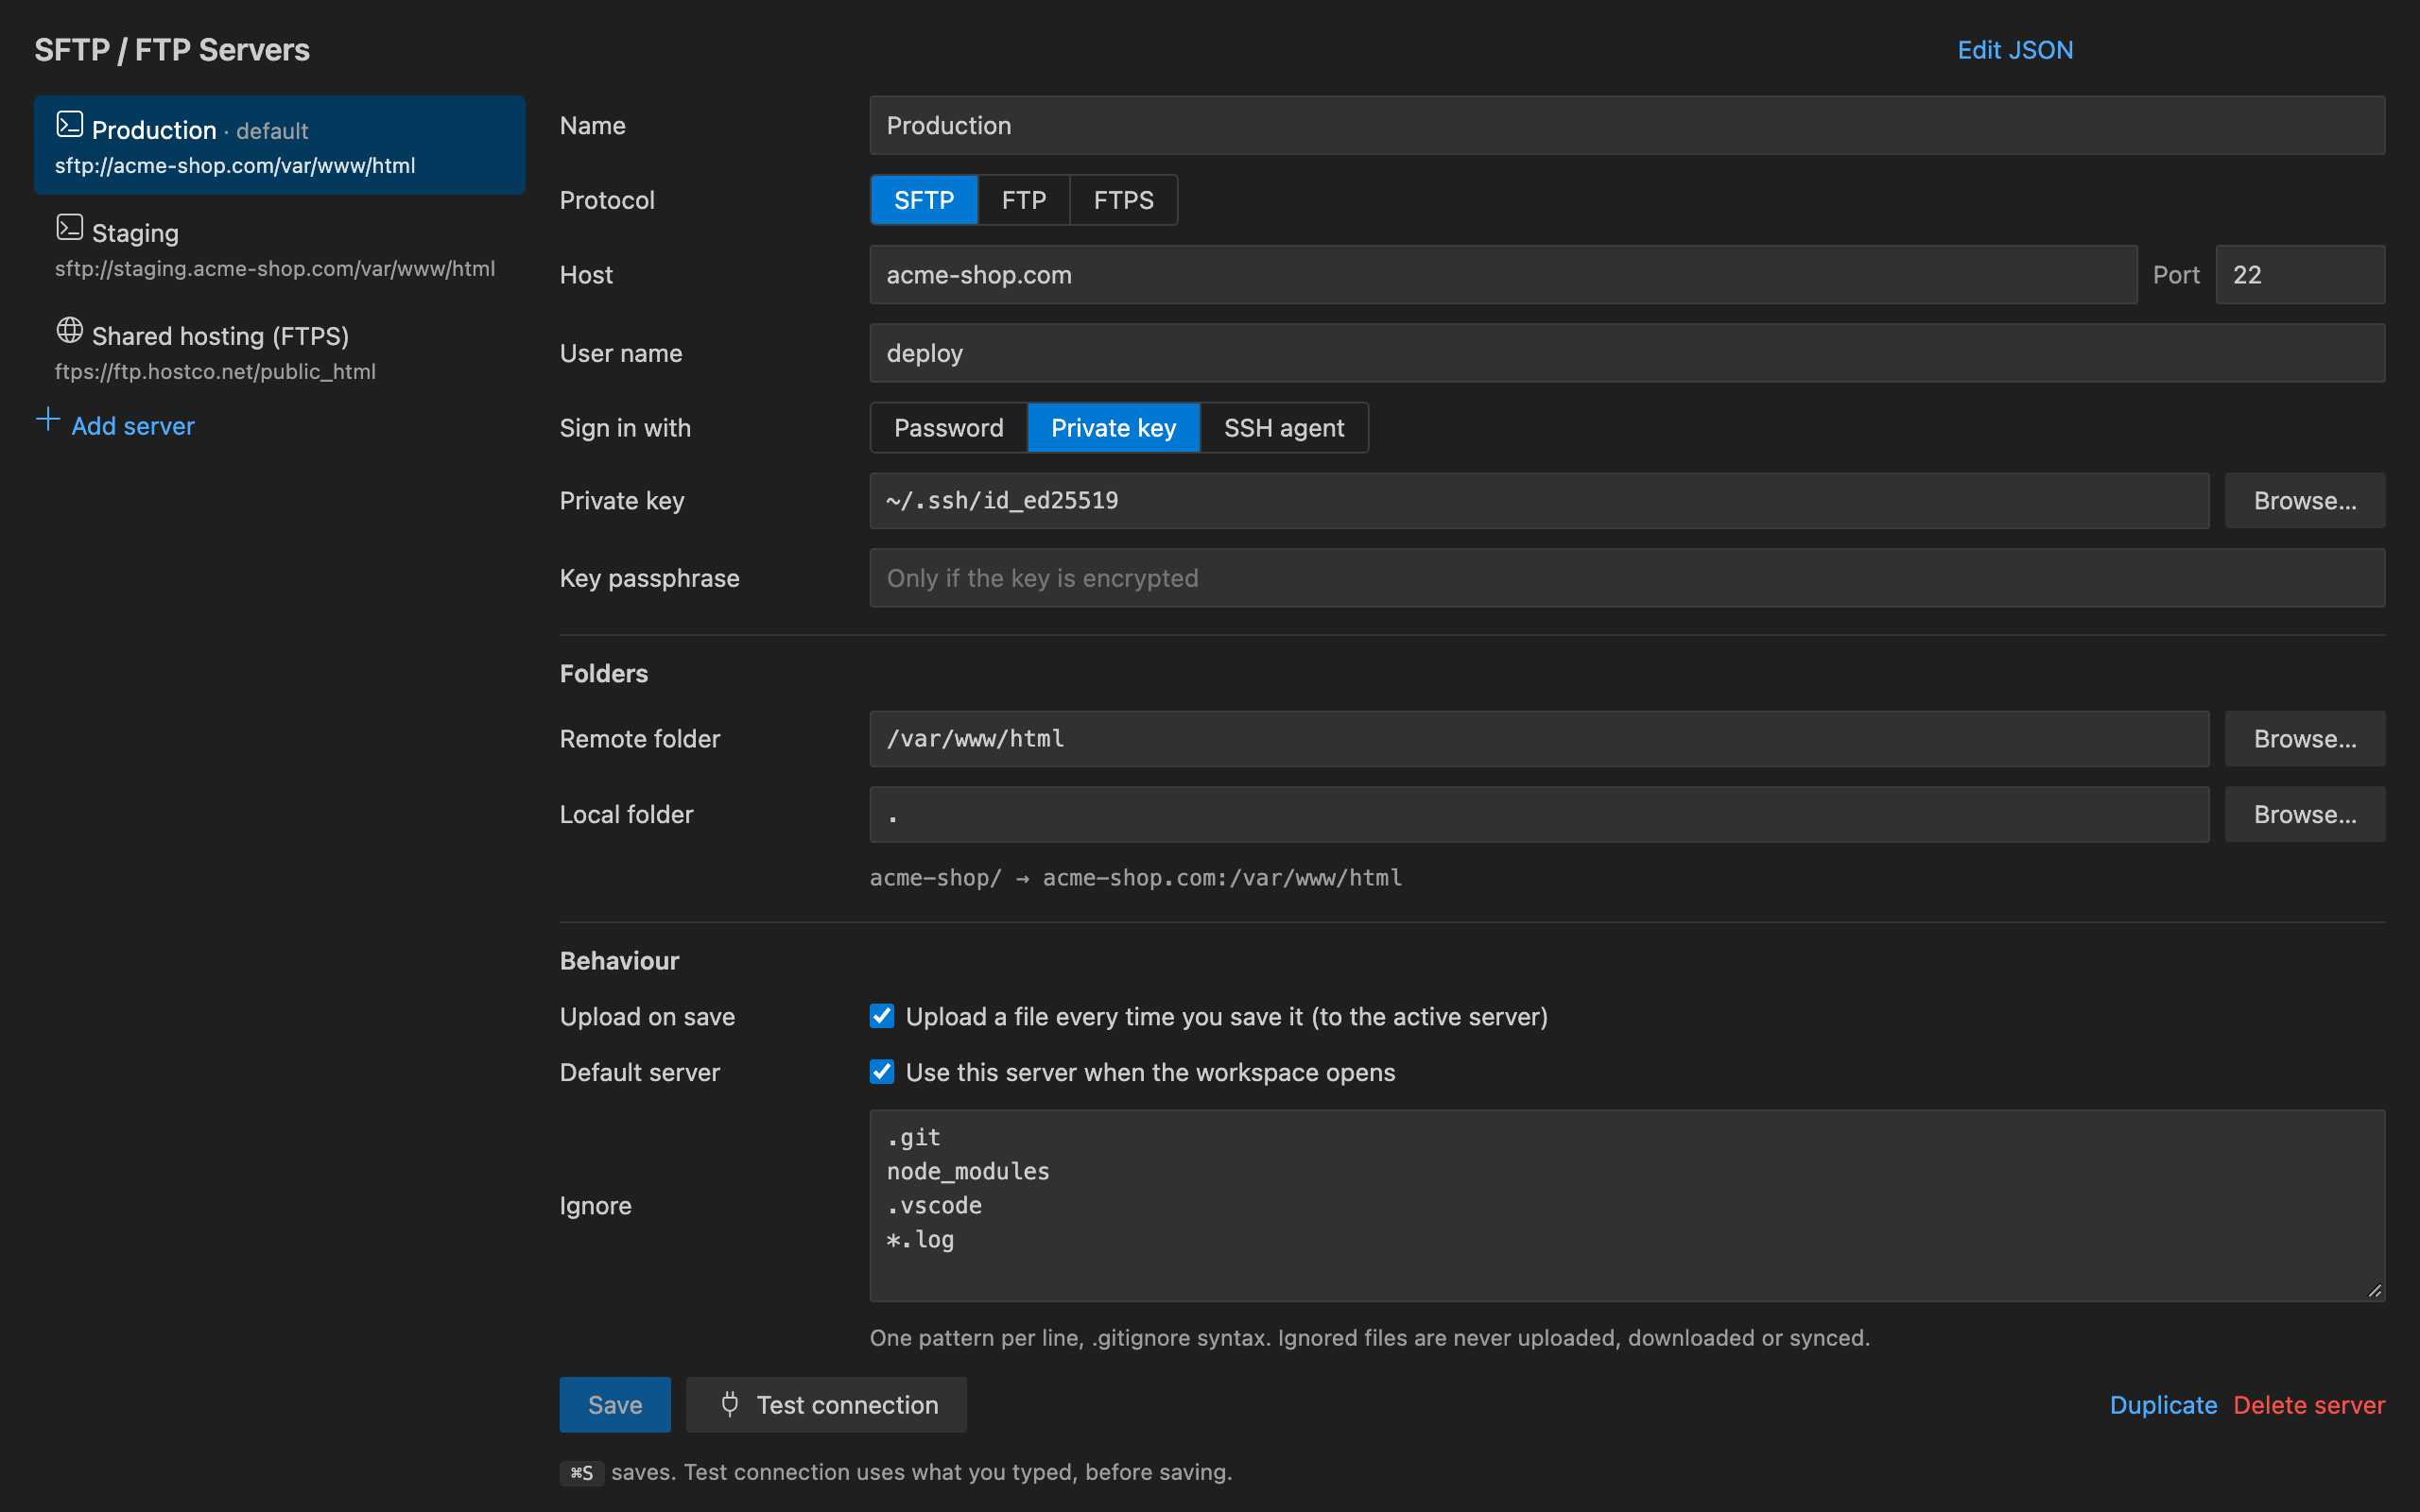Click the Test connection button
The height and width of the screenshot is (1512, 2420).
pos(826,1404)
